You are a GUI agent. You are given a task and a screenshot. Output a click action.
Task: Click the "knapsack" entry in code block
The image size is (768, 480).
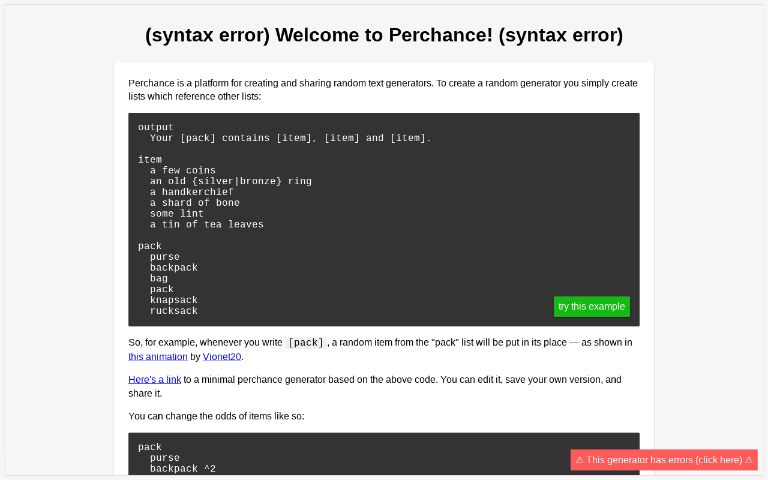(174, 300)
